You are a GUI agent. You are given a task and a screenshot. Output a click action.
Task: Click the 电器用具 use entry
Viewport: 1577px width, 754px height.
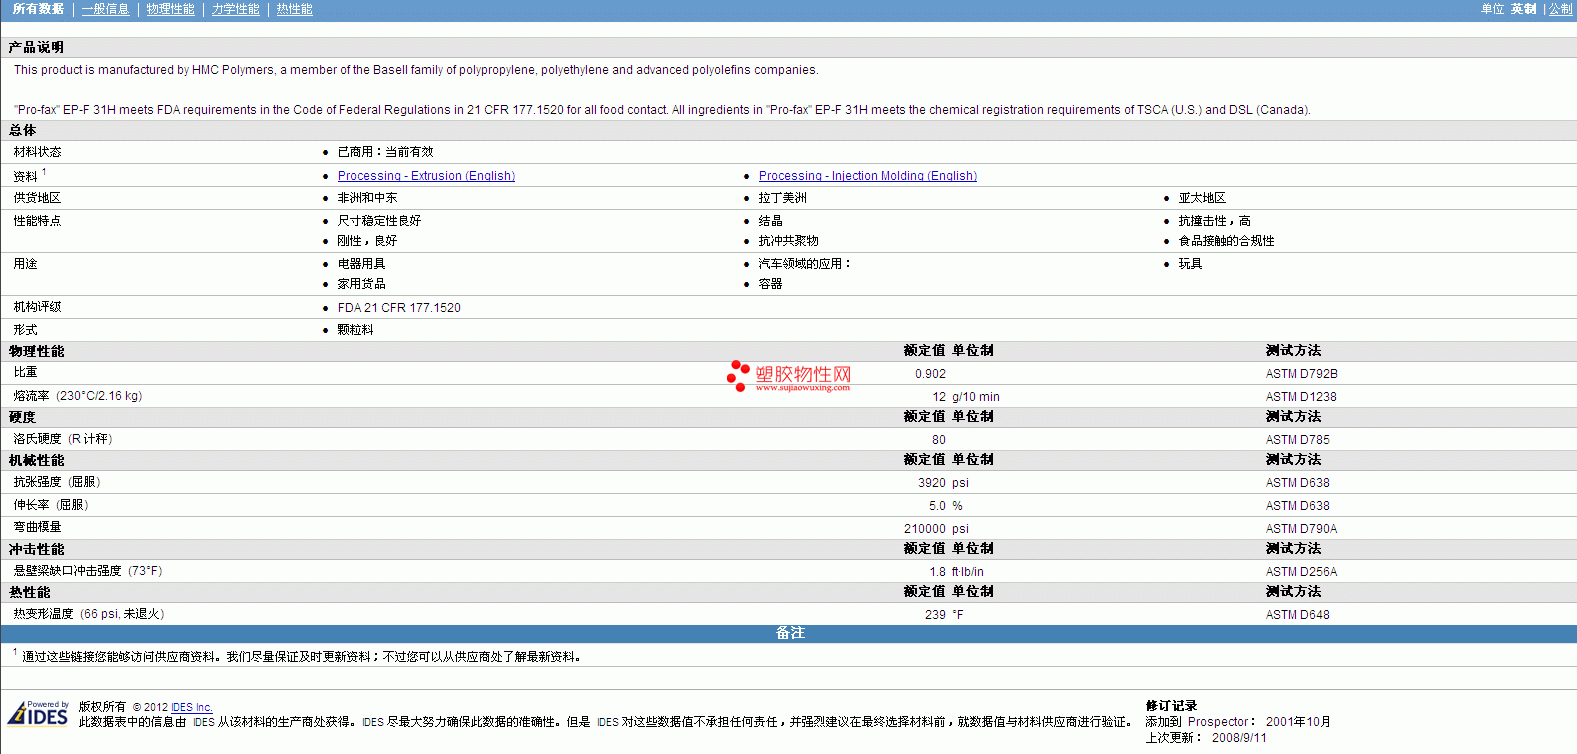(361, 264)
